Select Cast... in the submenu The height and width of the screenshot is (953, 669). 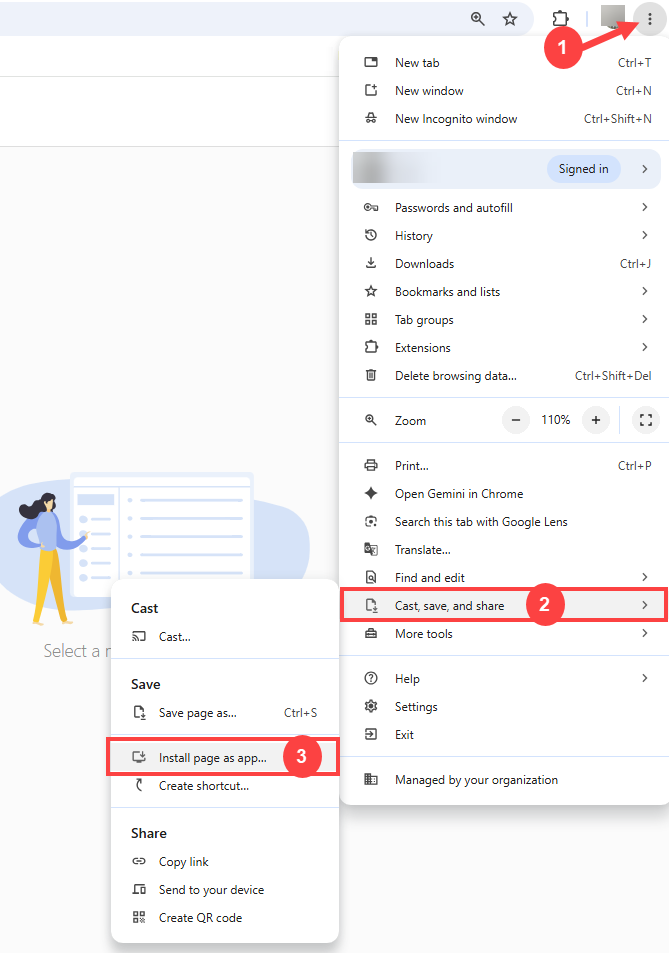click(x=225, y=636)
